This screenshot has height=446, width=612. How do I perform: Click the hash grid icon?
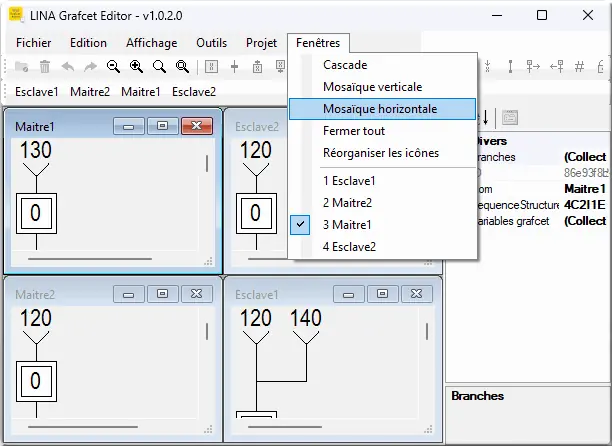click(x=579, y=66)
